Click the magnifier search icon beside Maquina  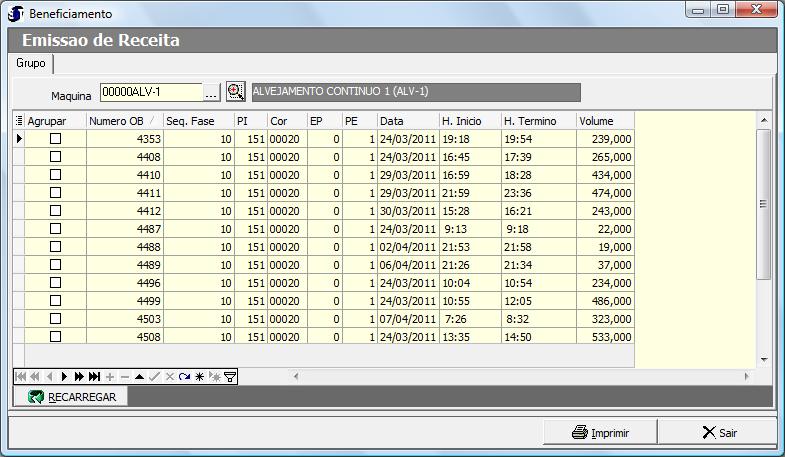[x=236, y=92]
